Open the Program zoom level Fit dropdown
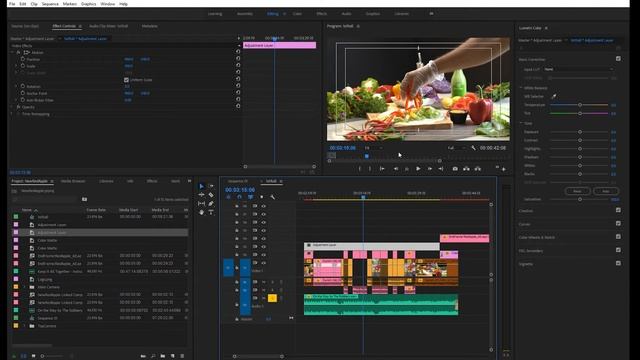This screenshot has height=360, width=640. tap(373, 148)
